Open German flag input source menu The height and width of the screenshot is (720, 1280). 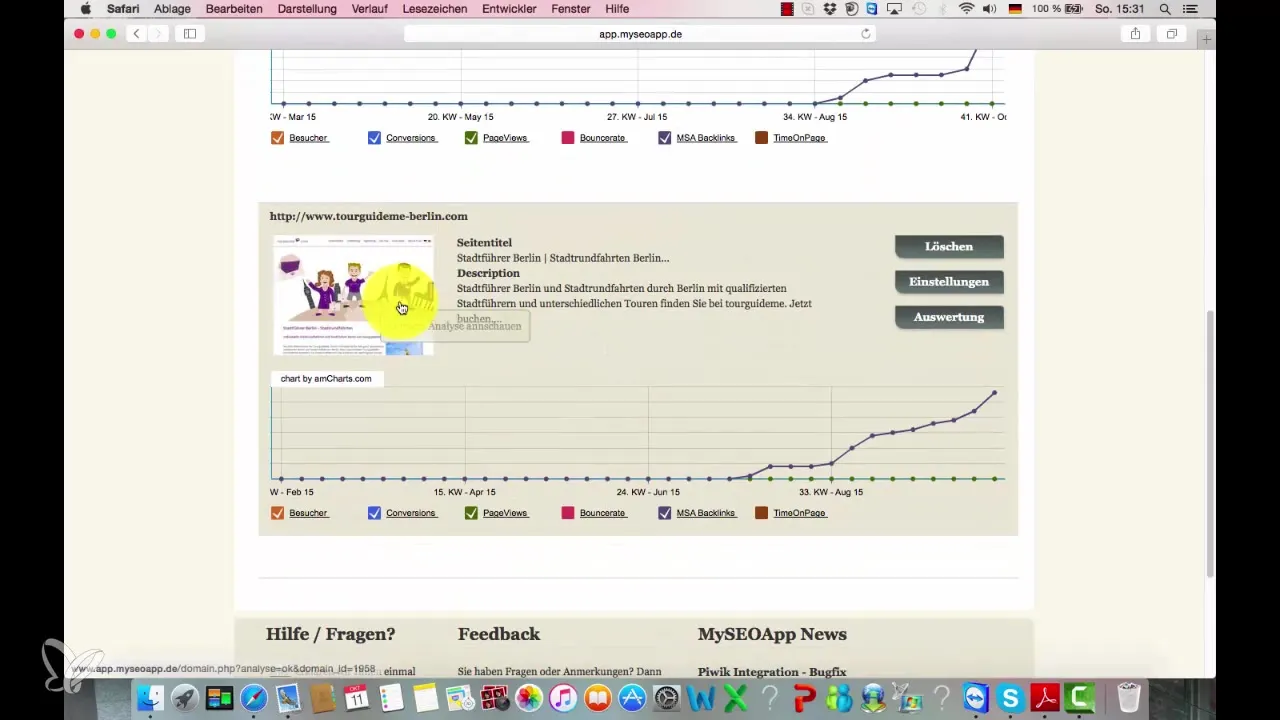click(x=1016, y=9)
